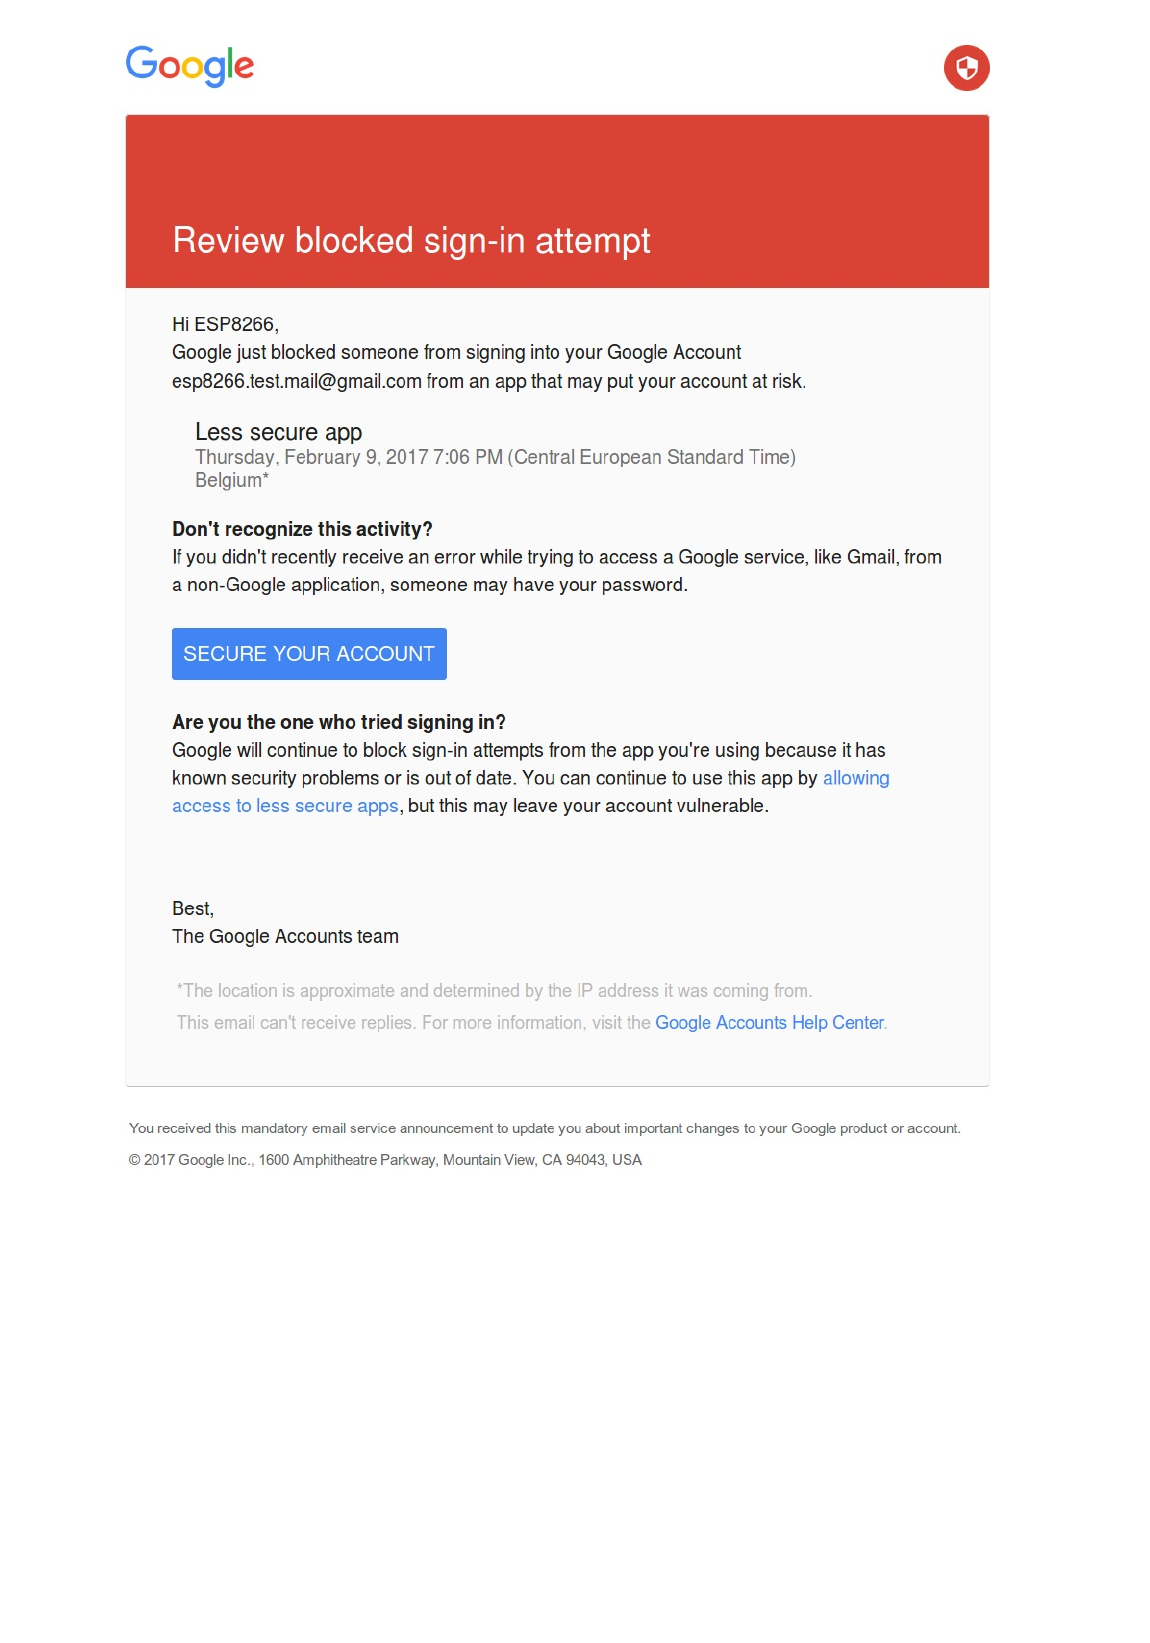Click 'access to less secure apps' link text
The width and height of the screenshot is (1150, 1643).
click(x=285, y=806)
